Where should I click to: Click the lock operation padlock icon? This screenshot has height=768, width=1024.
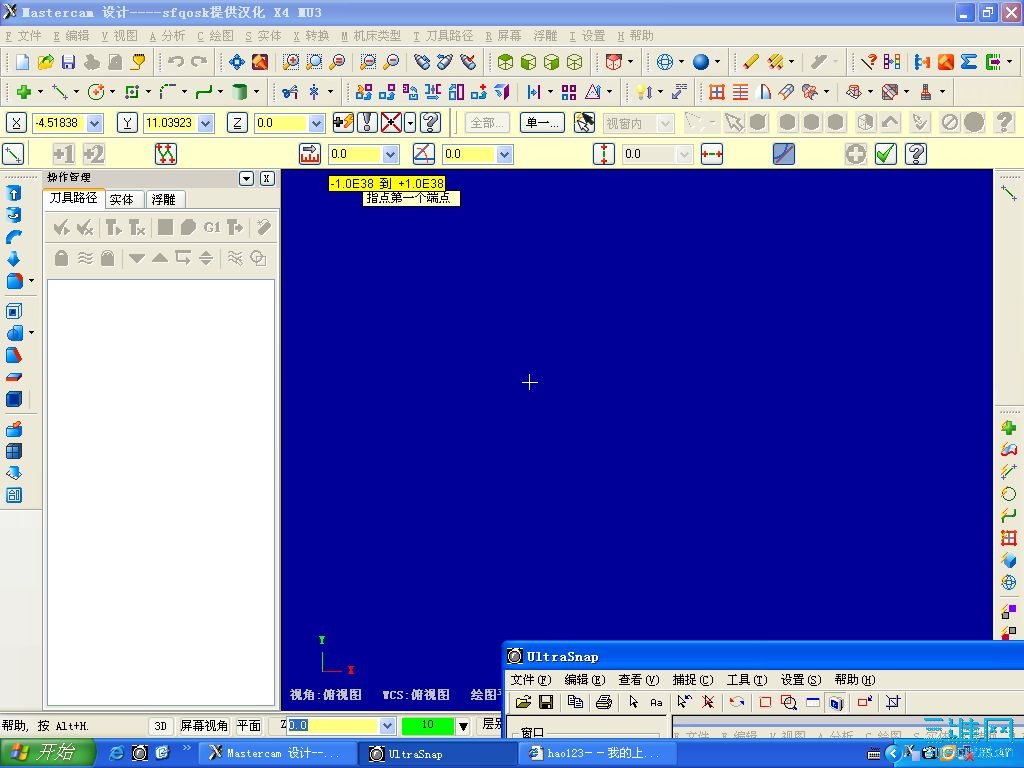coord(61,258)
